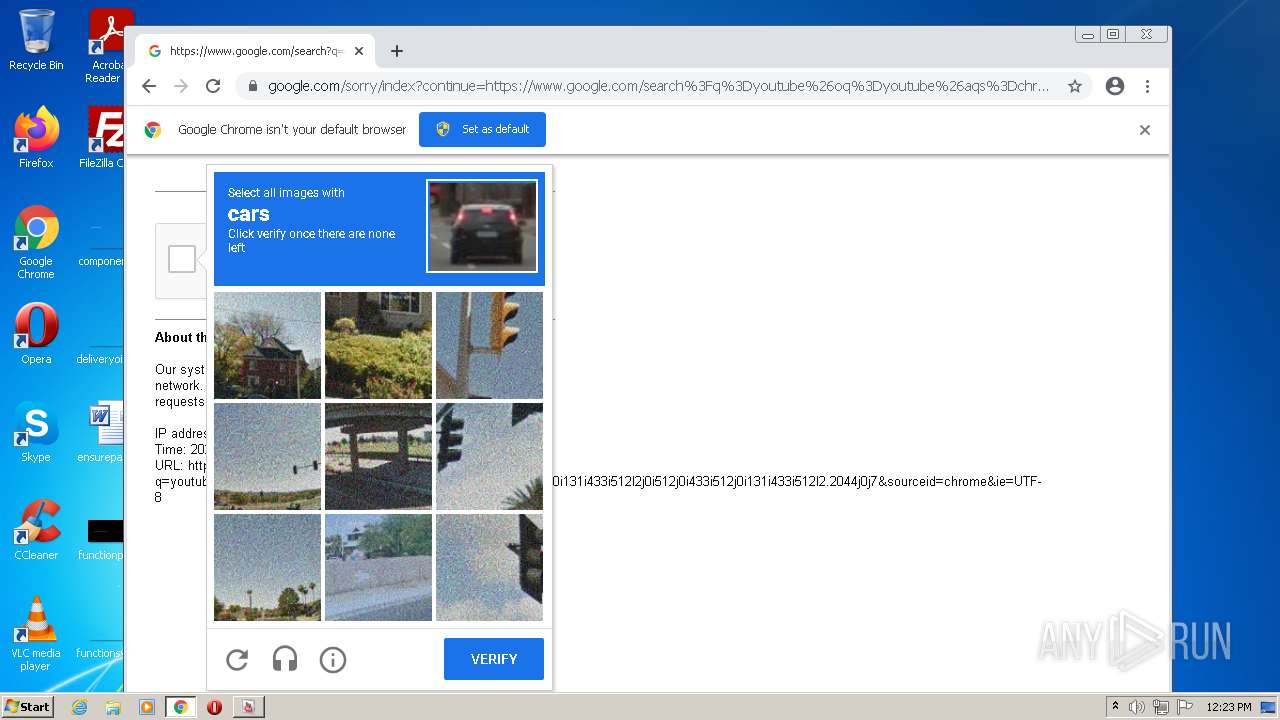Screen dimensions: 1280x720
Task: Select the tile with palm trees
Action: [x=267, y=567]
